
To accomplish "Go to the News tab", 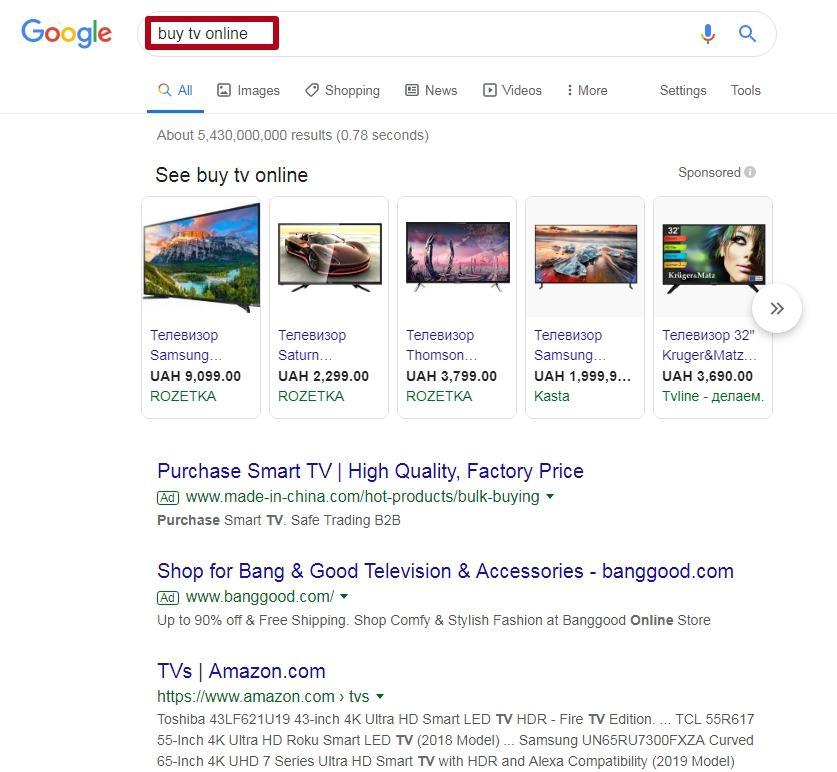I will pos(431,90).
